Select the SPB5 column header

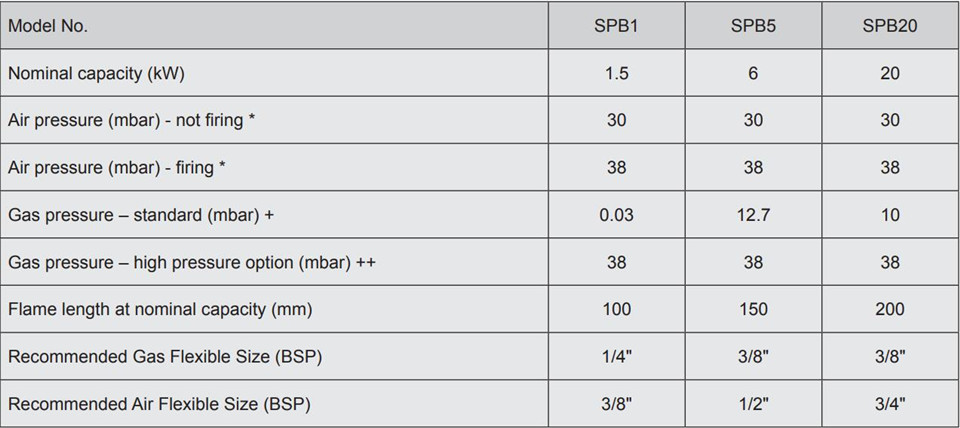(753, 26)
